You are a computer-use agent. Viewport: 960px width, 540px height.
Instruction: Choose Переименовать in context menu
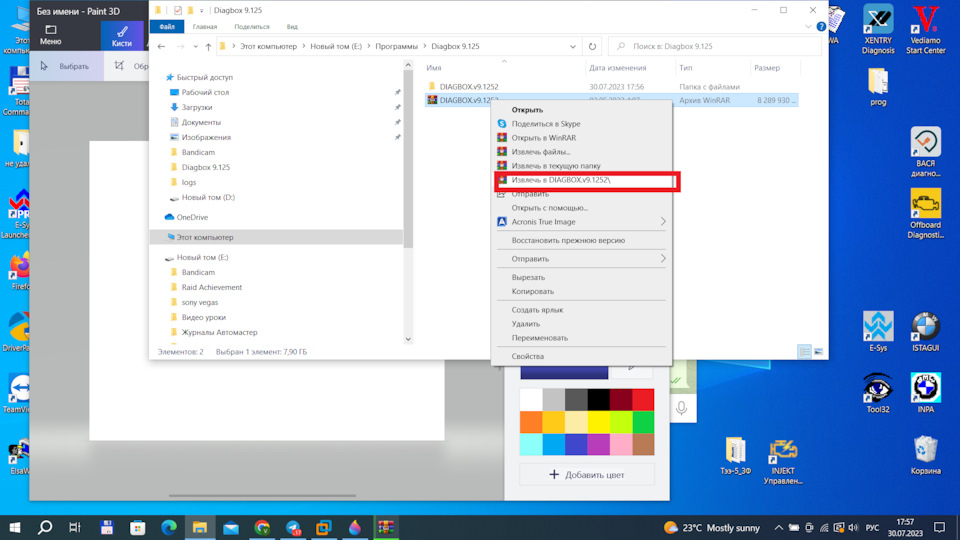[x=582, y=338]
